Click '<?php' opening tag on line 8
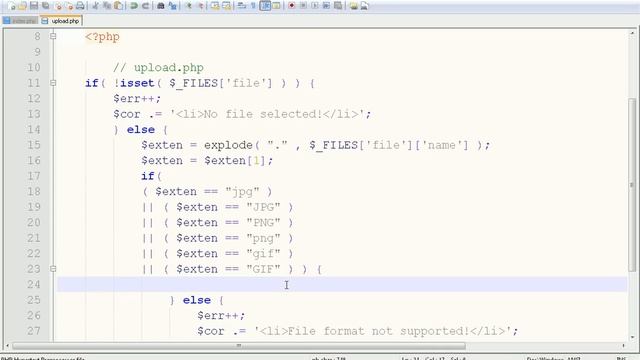640x360 pixels. coord(102,36)
